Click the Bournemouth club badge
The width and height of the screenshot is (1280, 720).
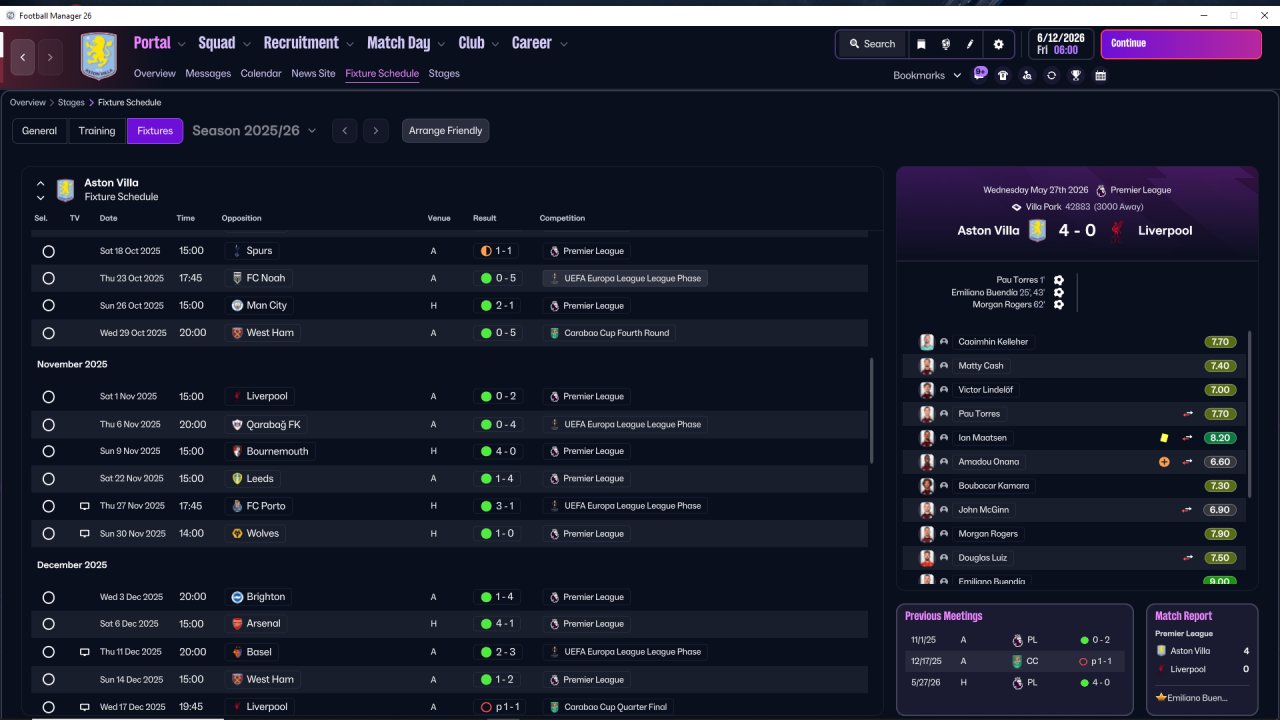[237, 451]
